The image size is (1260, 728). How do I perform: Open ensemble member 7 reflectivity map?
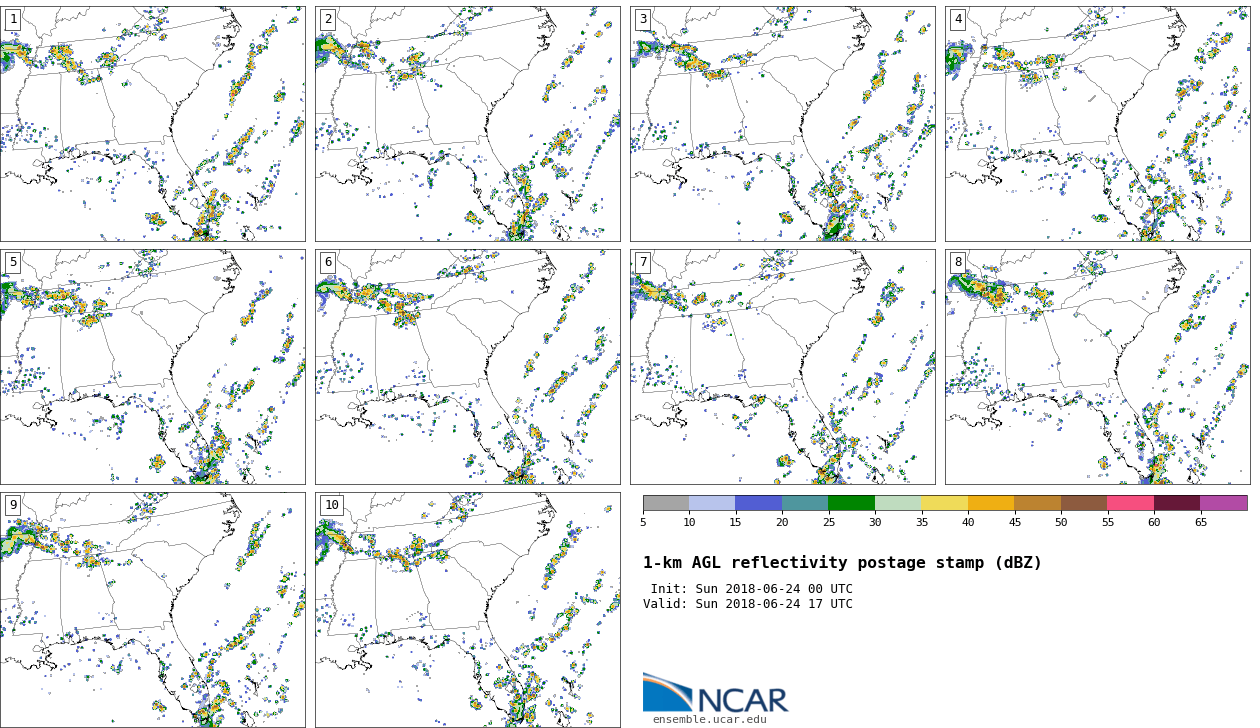coord(782,367)
